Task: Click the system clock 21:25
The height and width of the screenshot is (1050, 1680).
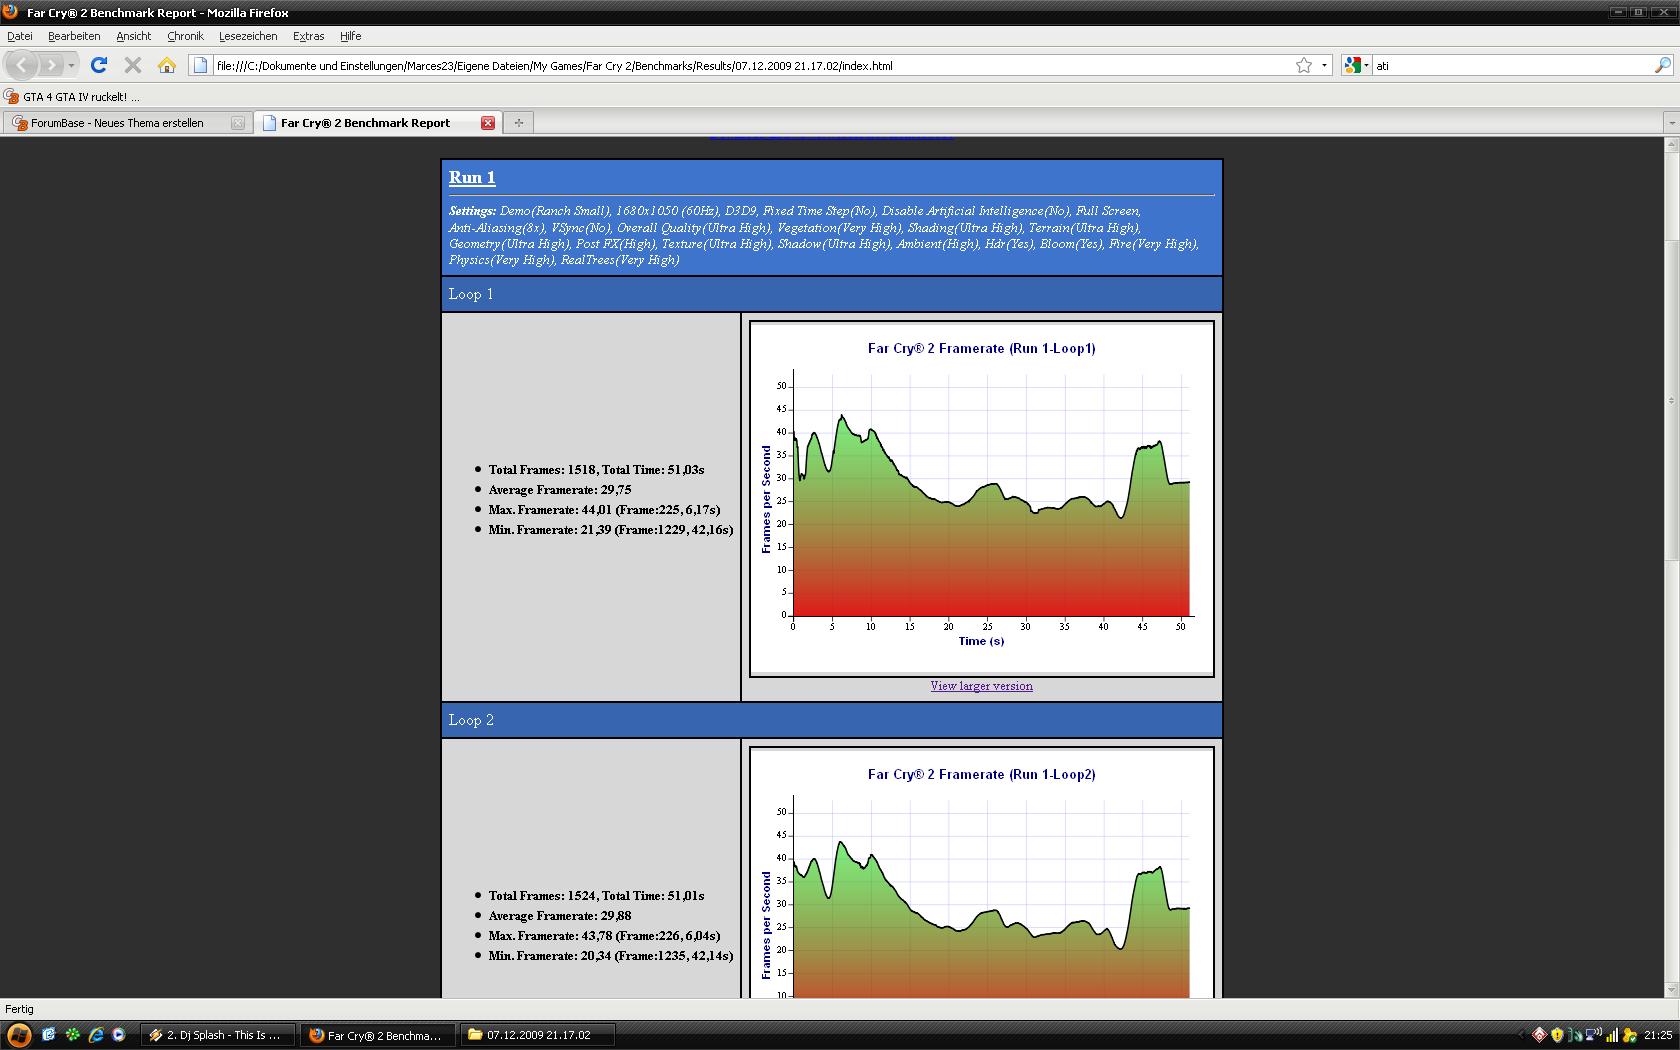Action: [x=1657, y=1035]
